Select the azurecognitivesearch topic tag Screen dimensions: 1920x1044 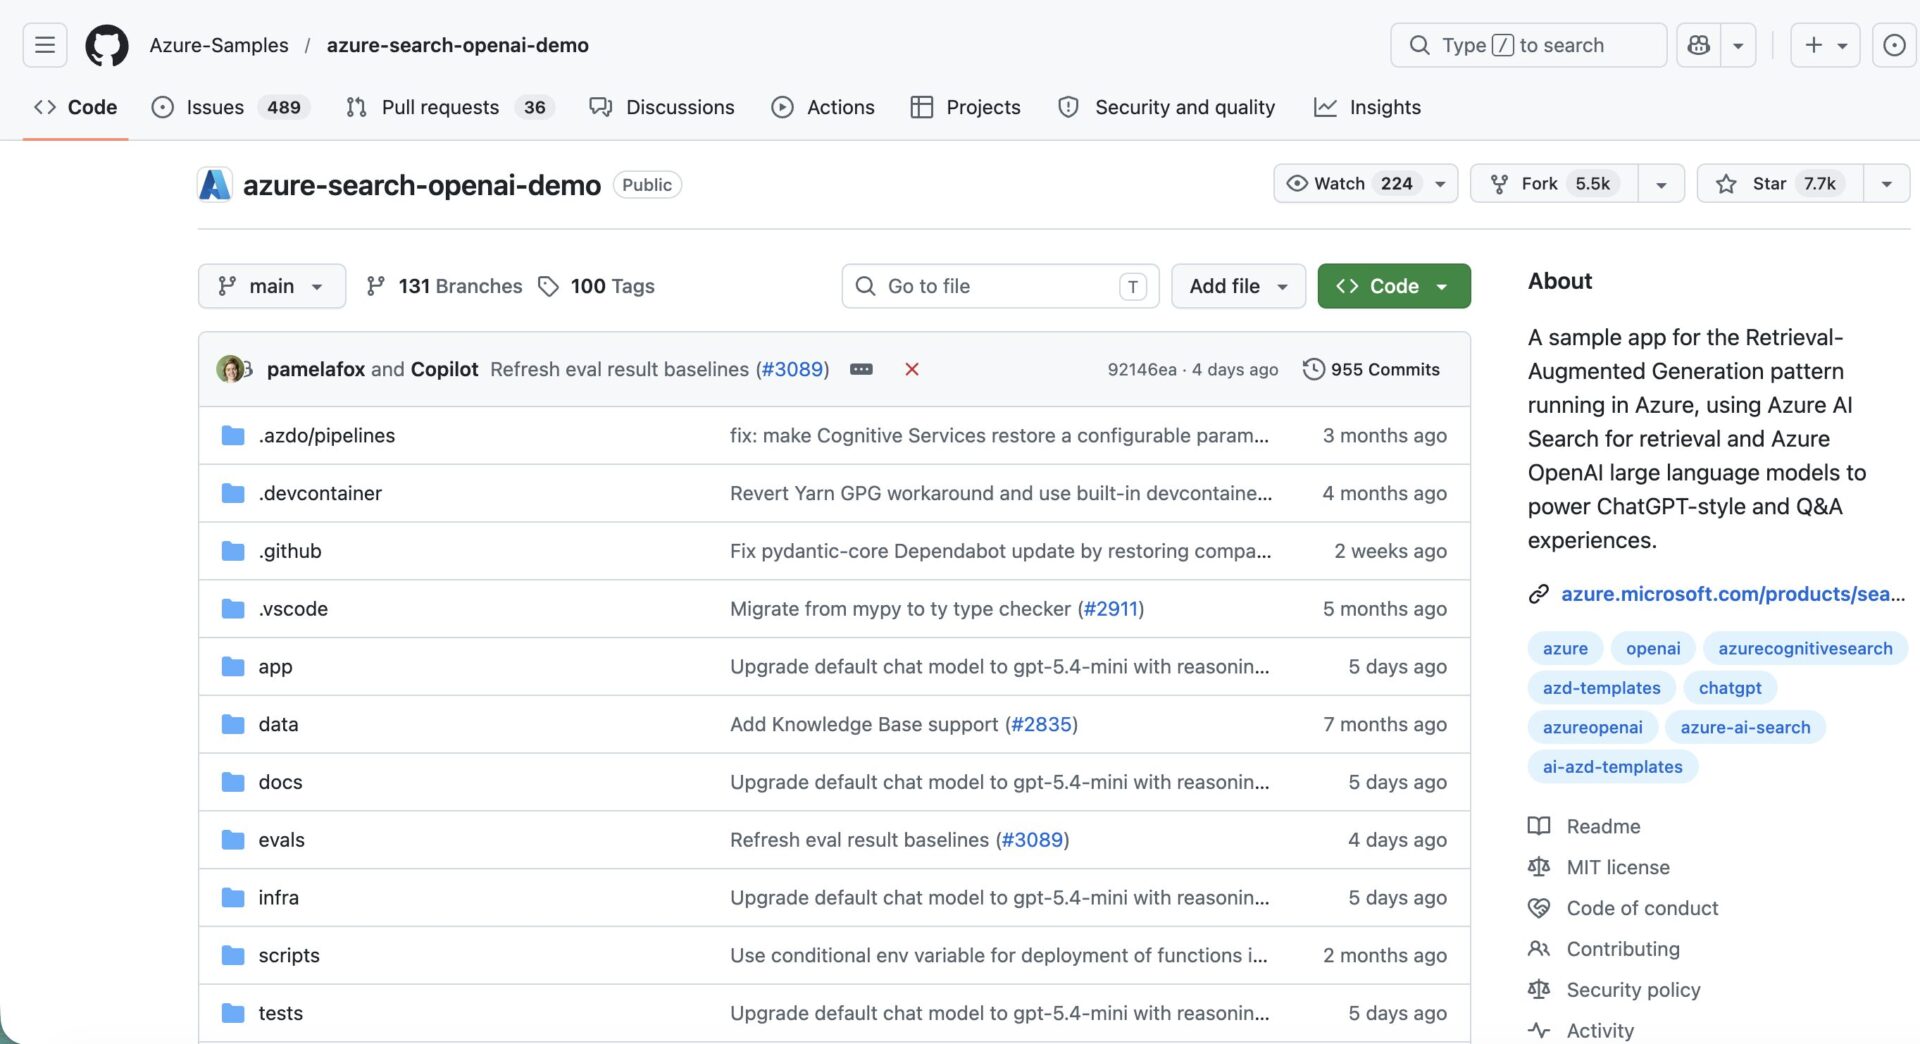[1805, 648]
